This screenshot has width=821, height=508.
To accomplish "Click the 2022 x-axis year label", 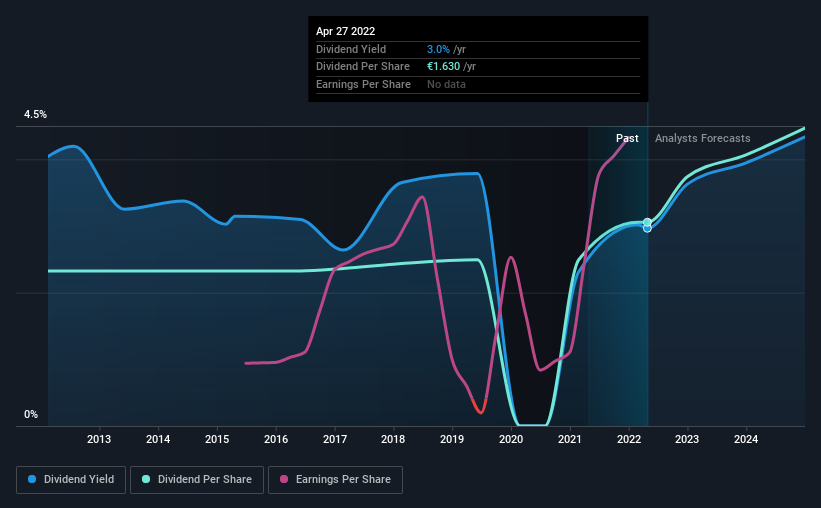I will point(629,439).
